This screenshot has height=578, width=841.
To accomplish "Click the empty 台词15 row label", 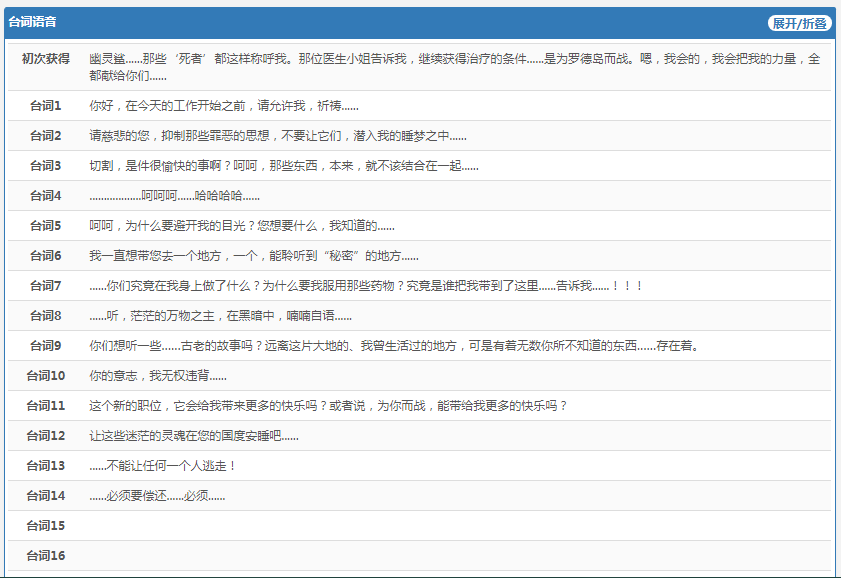I will tap(46, 526).
